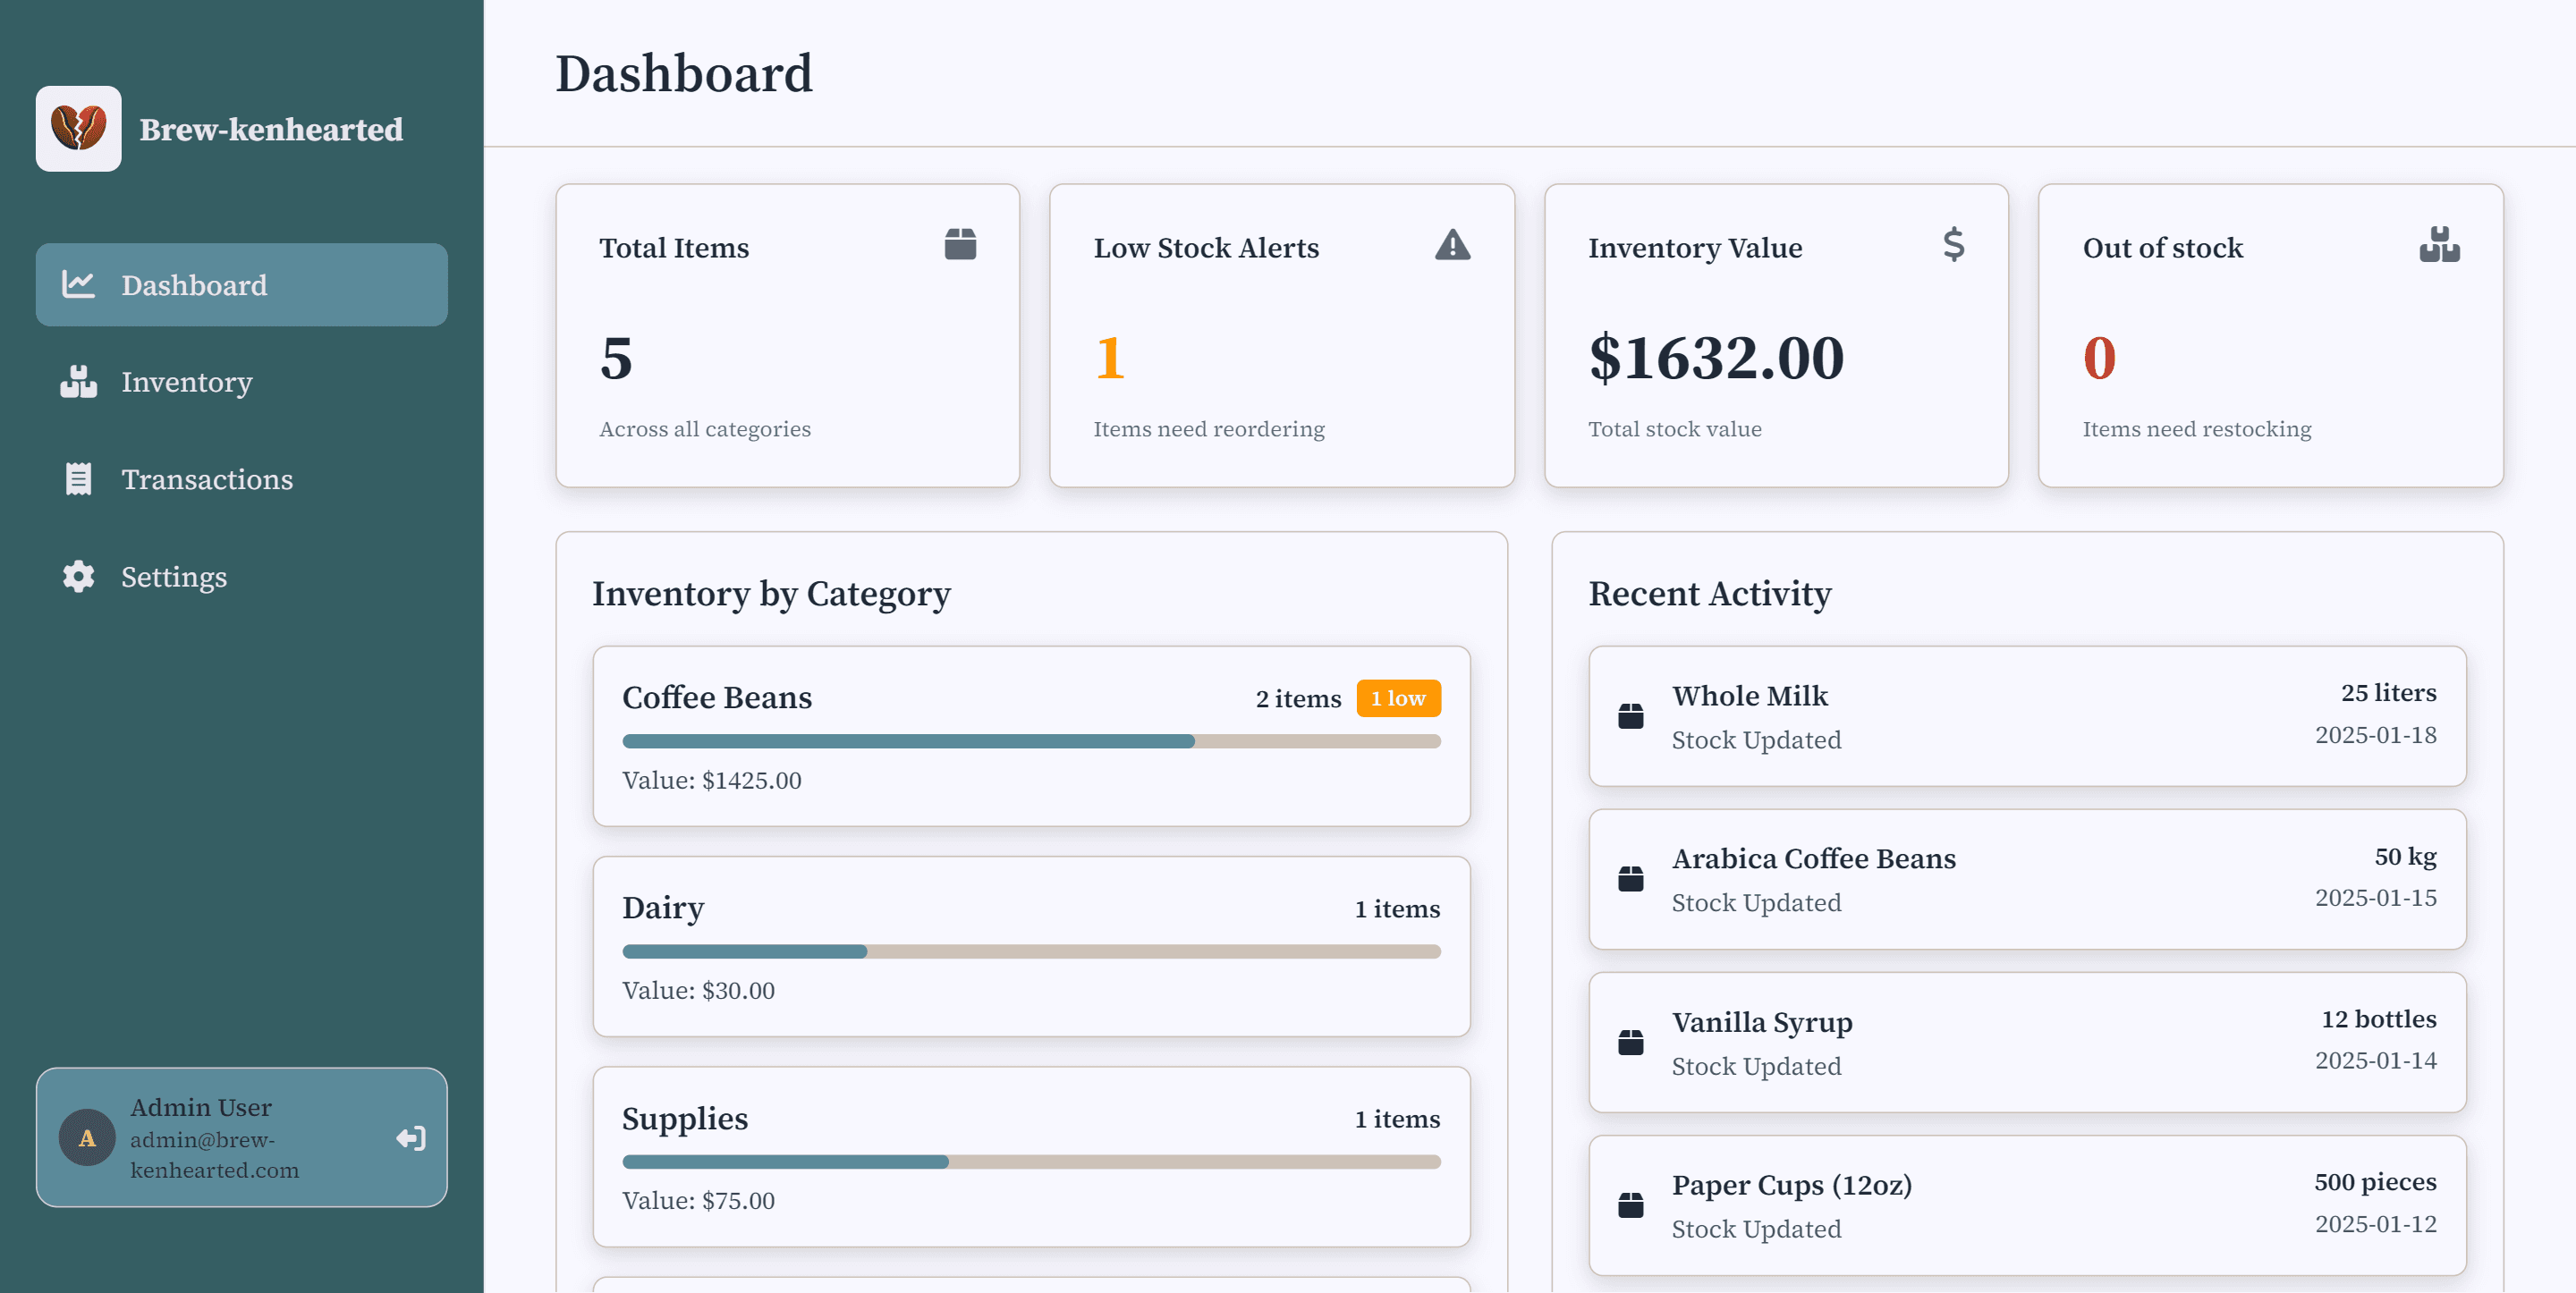Click the date 2025-01-14
This screenshot has width=2576, height=1293.
pos(2375,1060)
